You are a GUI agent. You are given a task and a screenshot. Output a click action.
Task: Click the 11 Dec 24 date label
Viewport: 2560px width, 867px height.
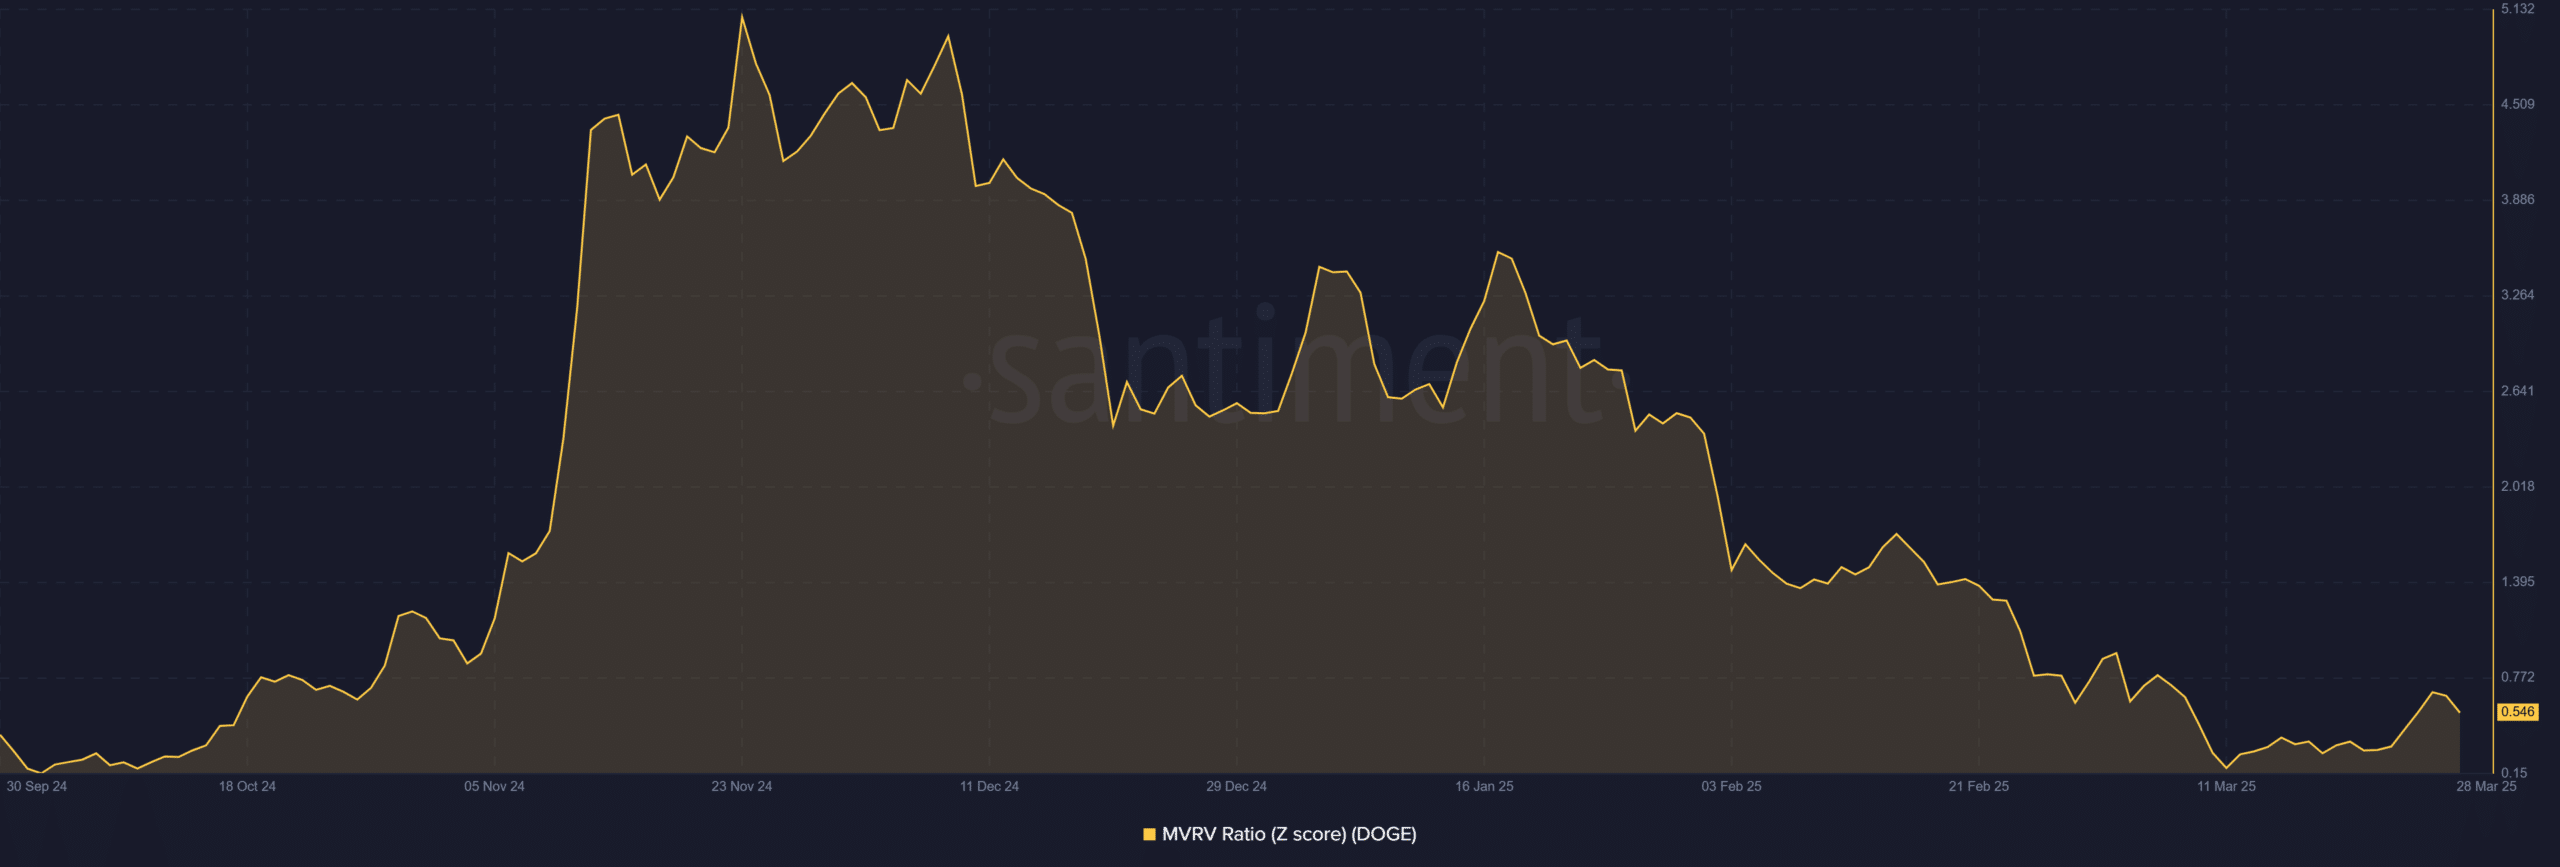click(x=989, y=786)
